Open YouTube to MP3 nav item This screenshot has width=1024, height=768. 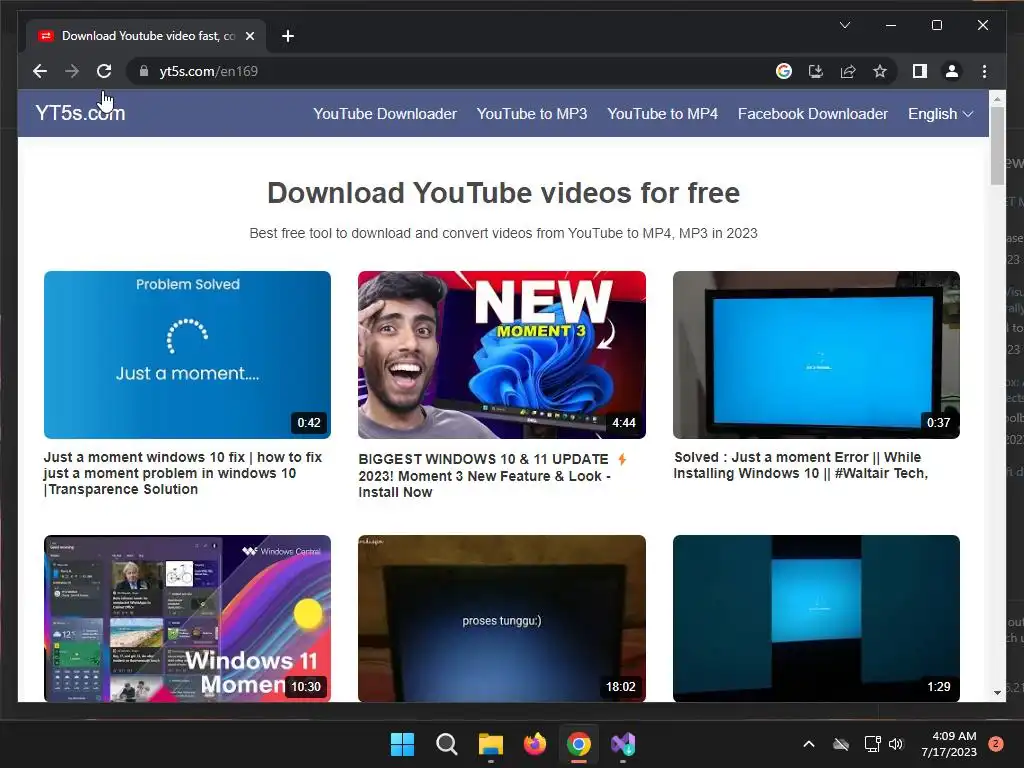[x=532, y=114]
